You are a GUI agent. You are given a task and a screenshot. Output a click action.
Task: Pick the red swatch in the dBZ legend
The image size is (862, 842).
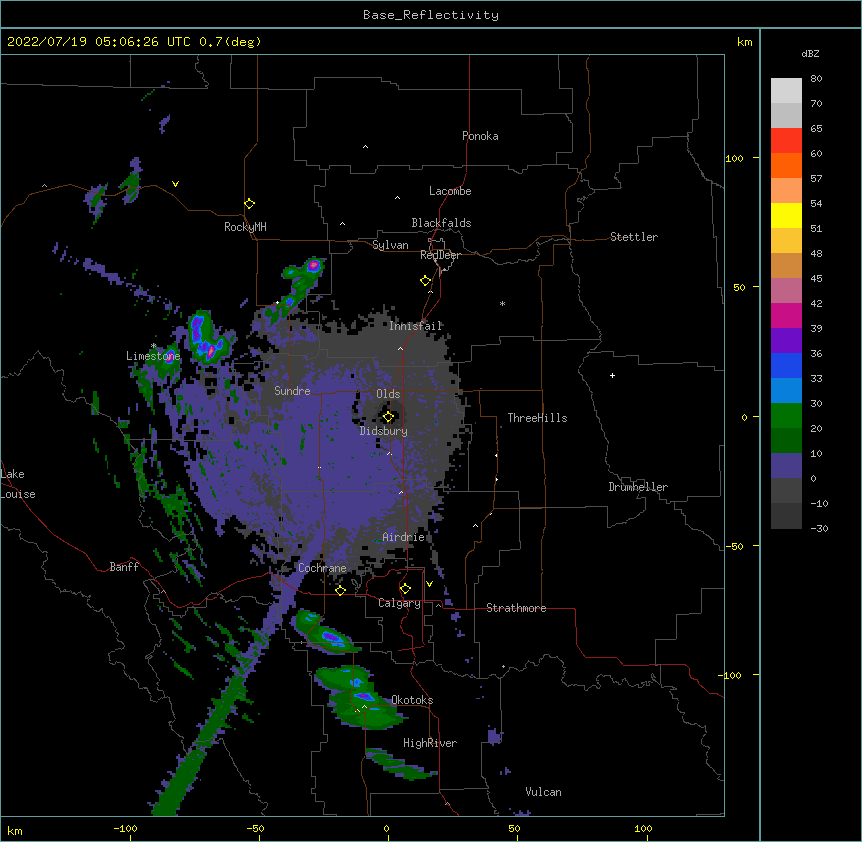tap(786, 140)
